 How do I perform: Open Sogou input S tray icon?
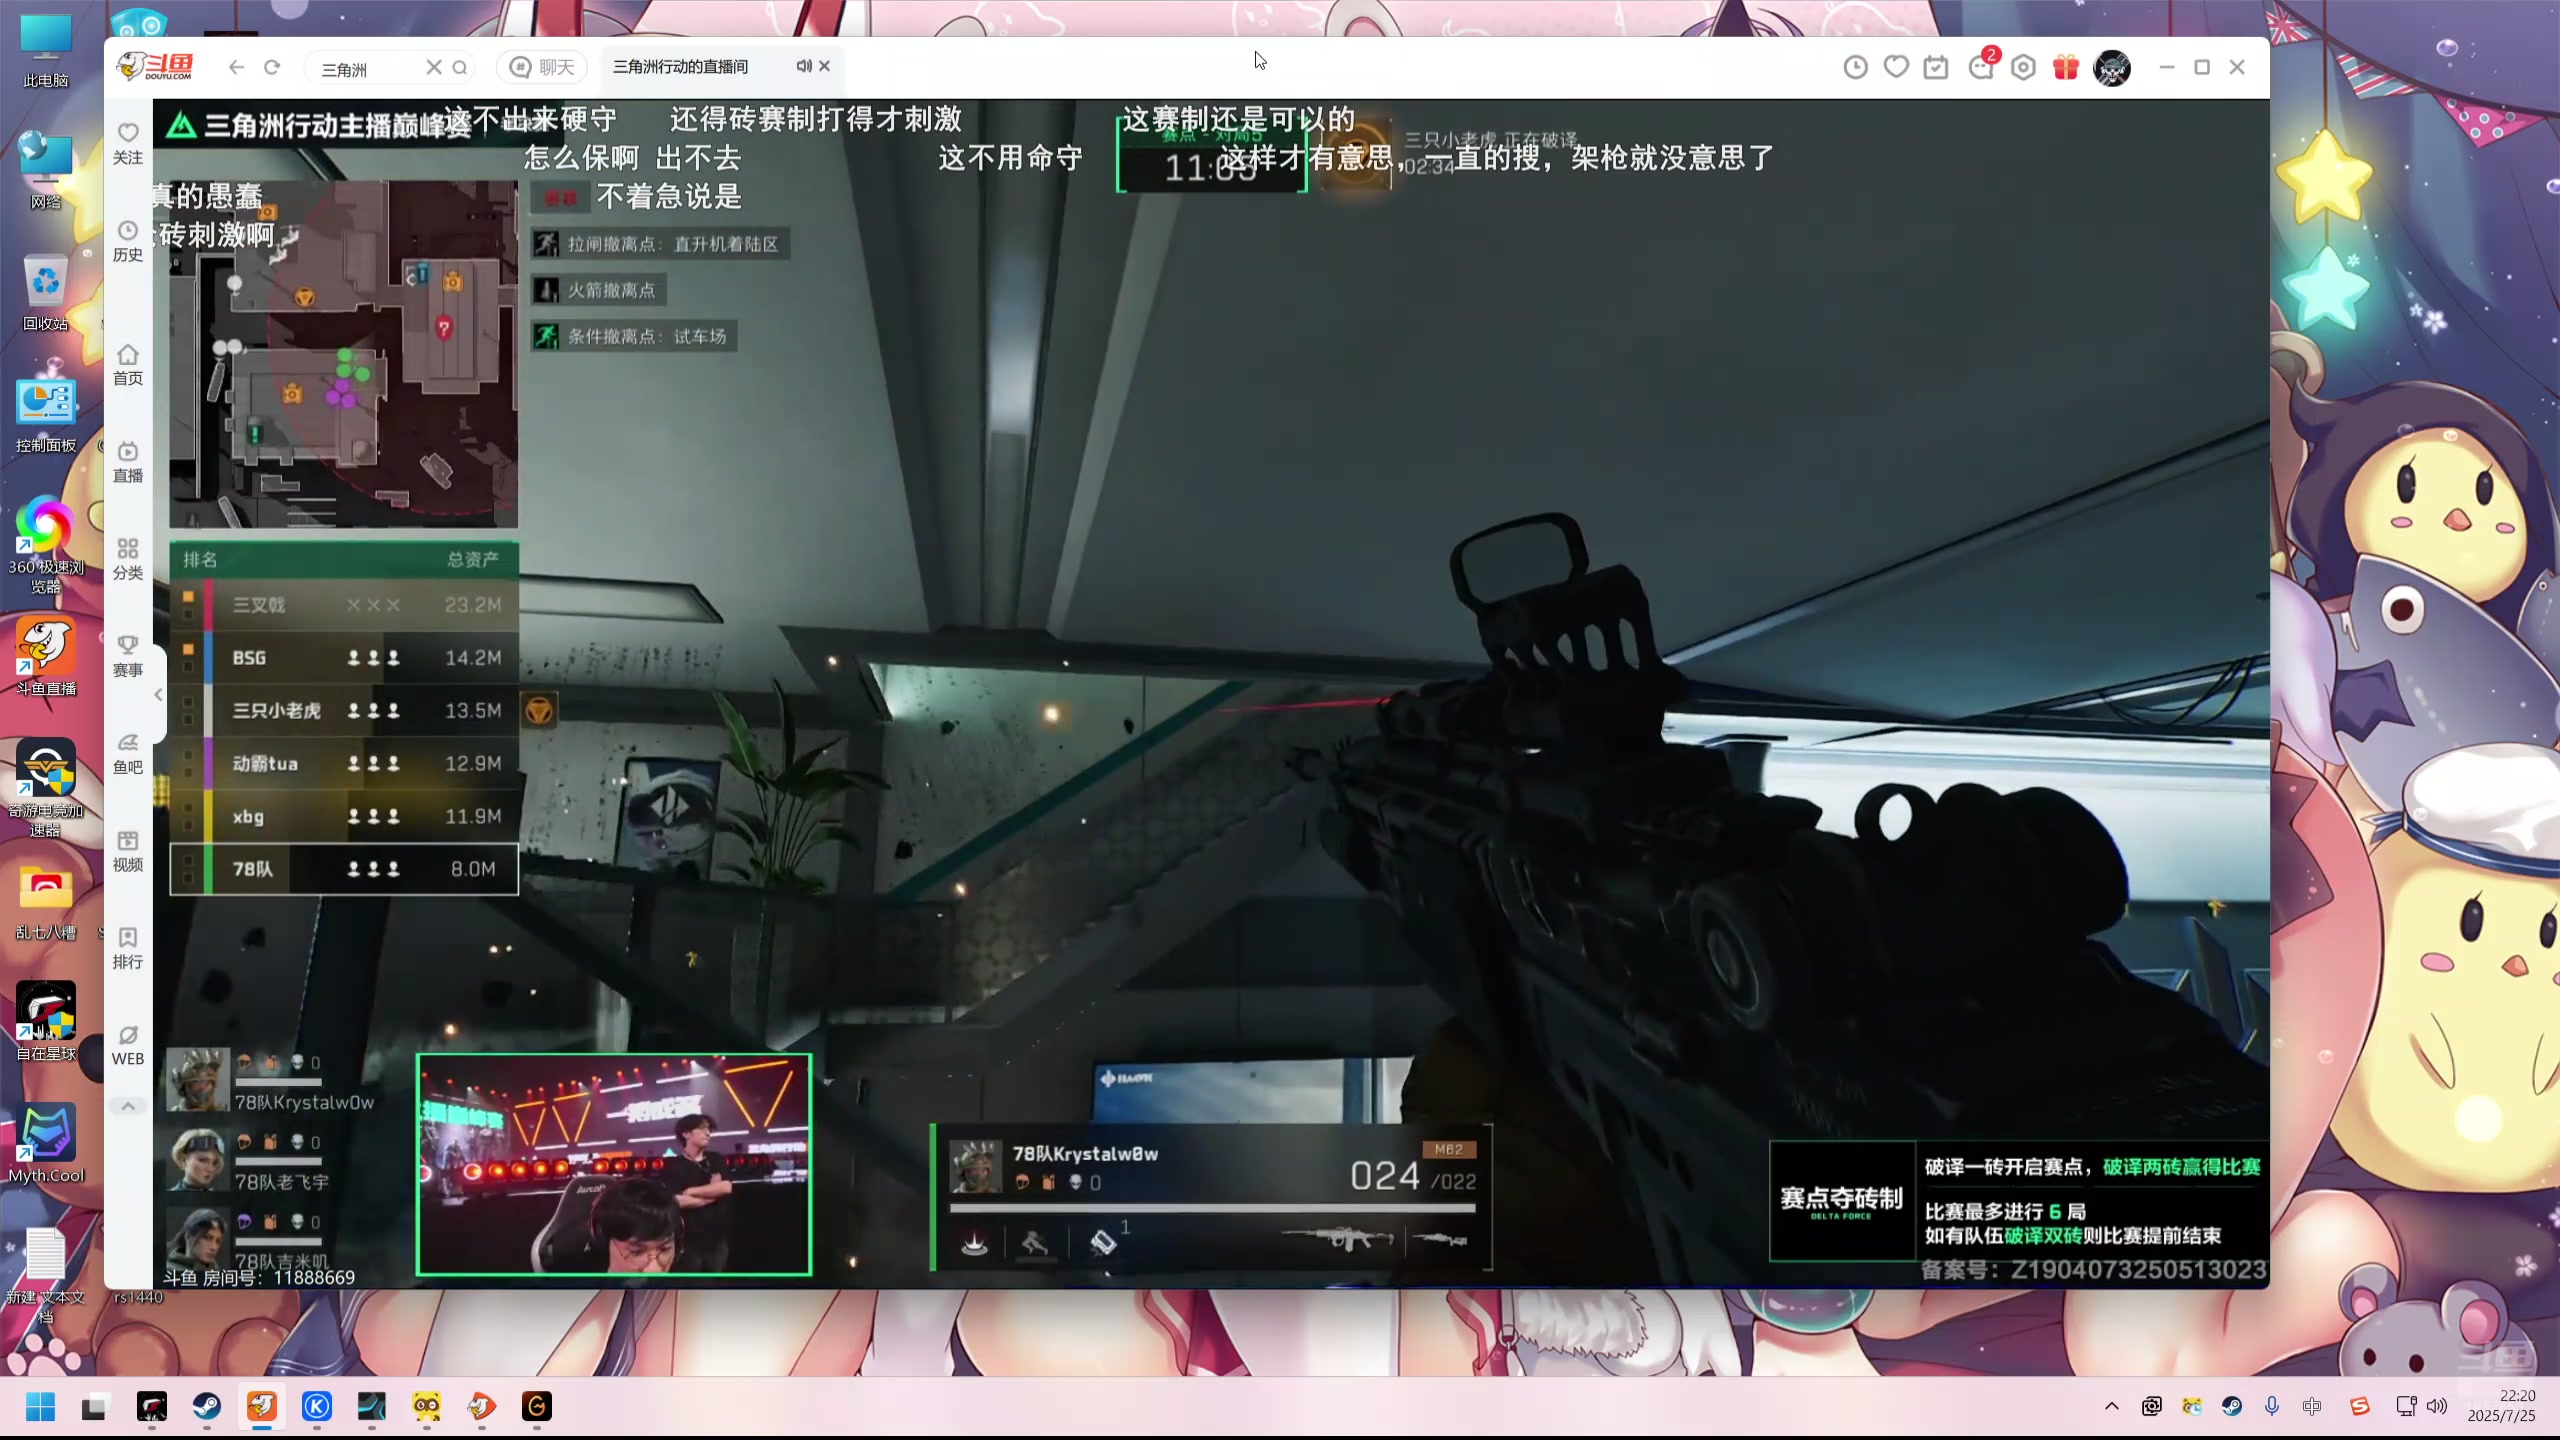[2360, 1406]
